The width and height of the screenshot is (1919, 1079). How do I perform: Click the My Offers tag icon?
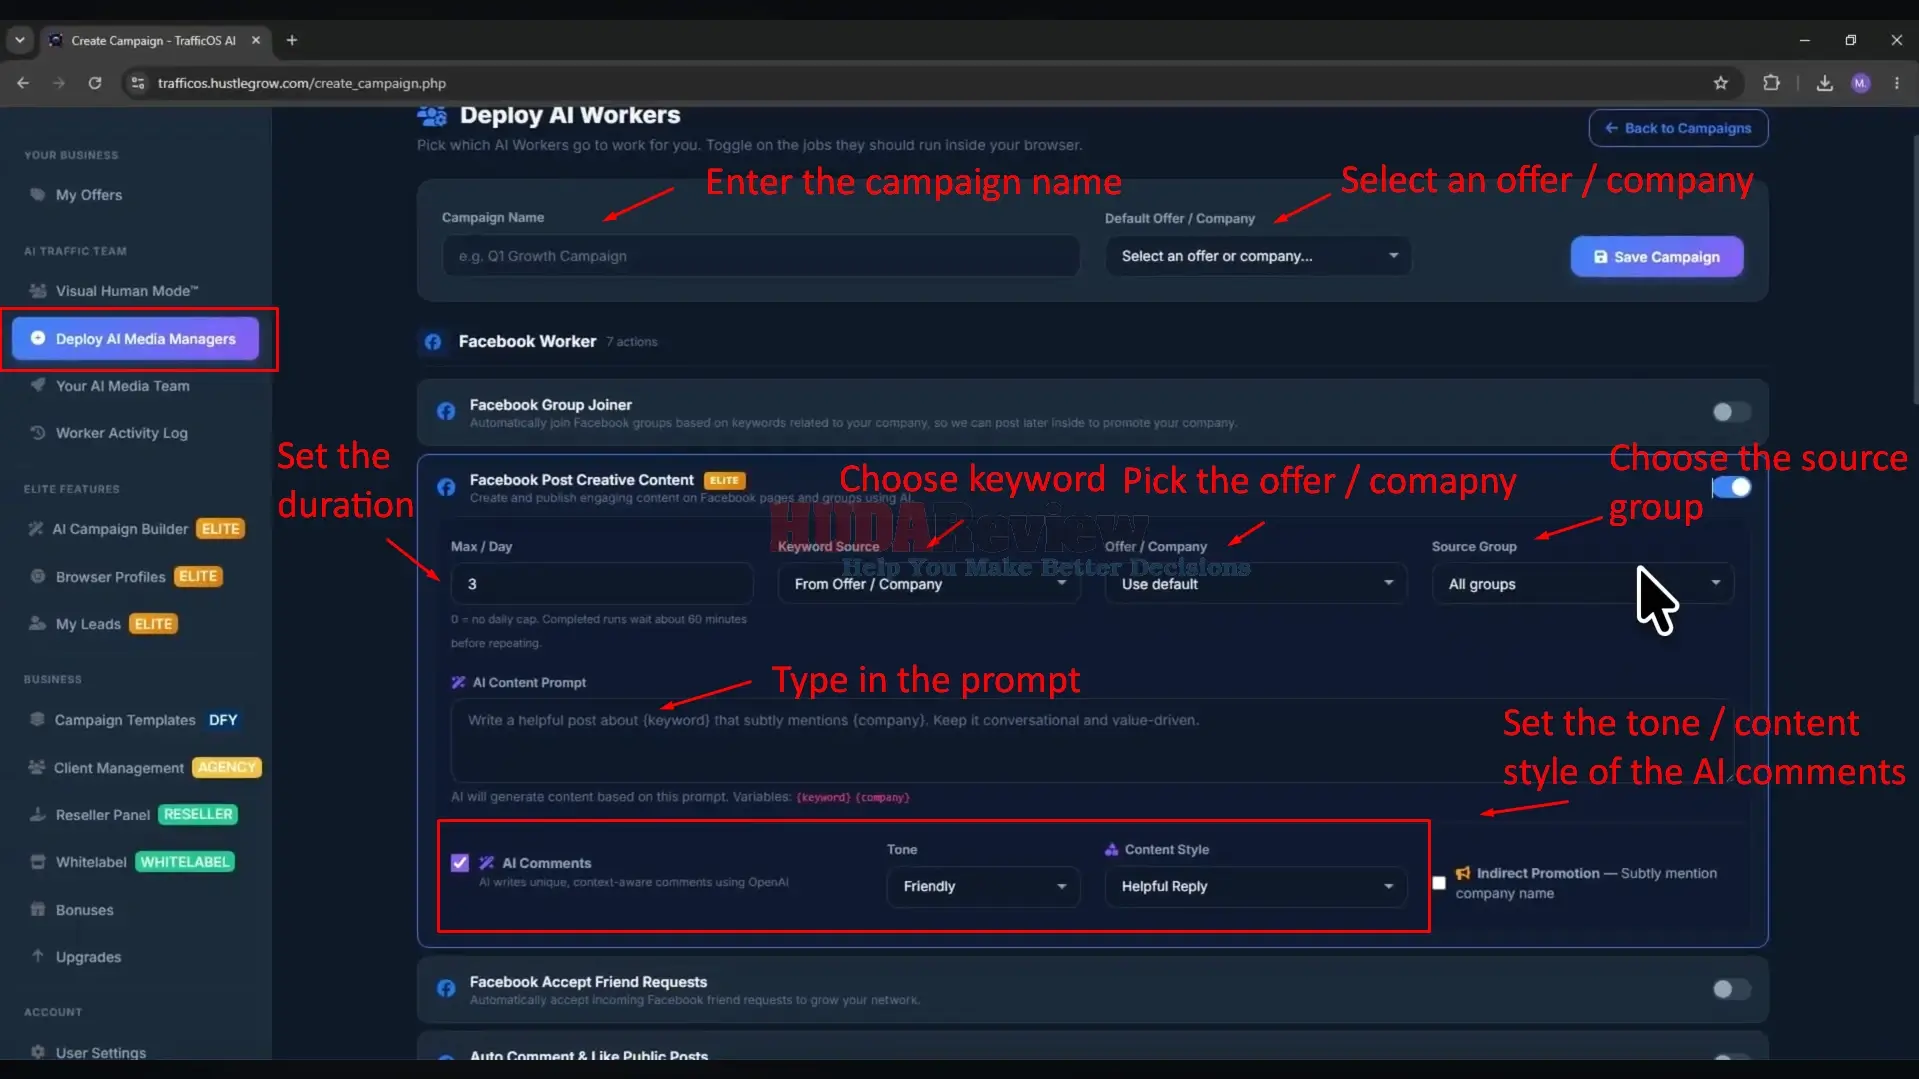coord(38,195)
